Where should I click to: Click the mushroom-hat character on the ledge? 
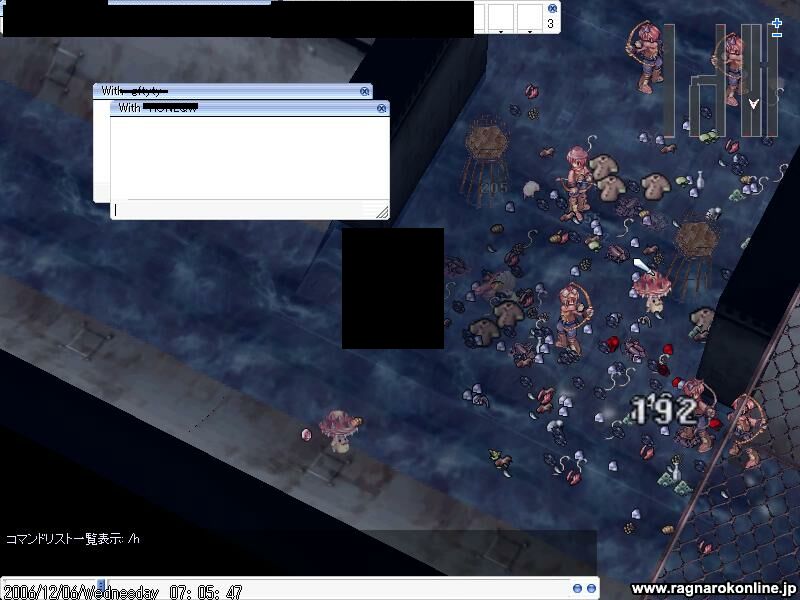click(x=340, y=431)
